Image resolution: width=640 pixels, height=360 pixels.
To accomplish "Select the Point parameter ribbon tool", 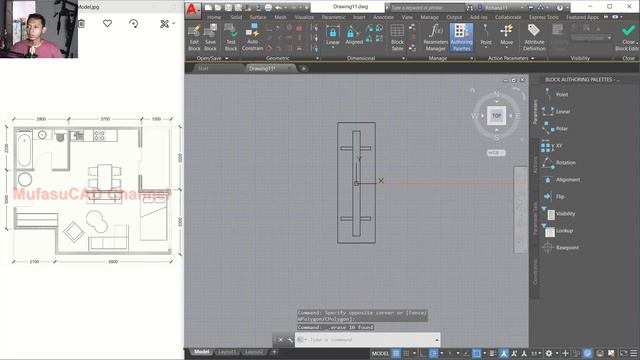I will [x=486, y=36].
